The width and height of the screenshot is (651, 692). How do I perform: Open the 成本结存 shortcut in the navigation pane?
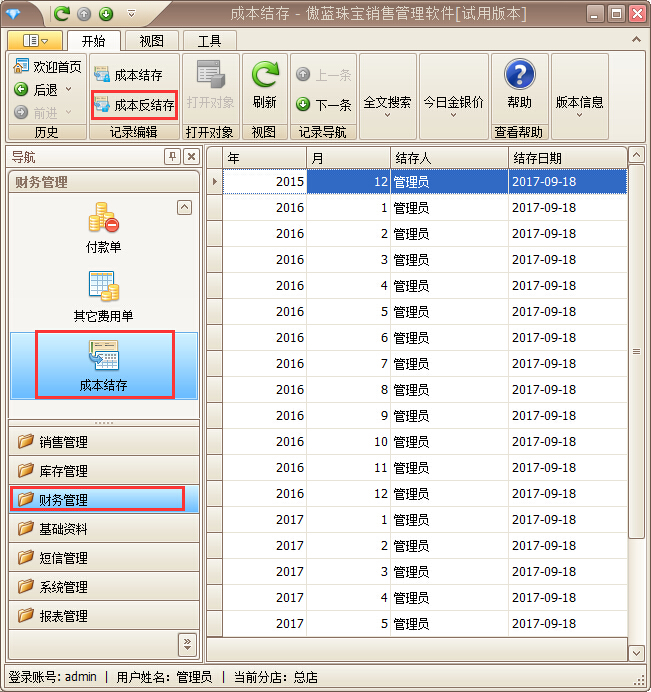pos(105,365)
